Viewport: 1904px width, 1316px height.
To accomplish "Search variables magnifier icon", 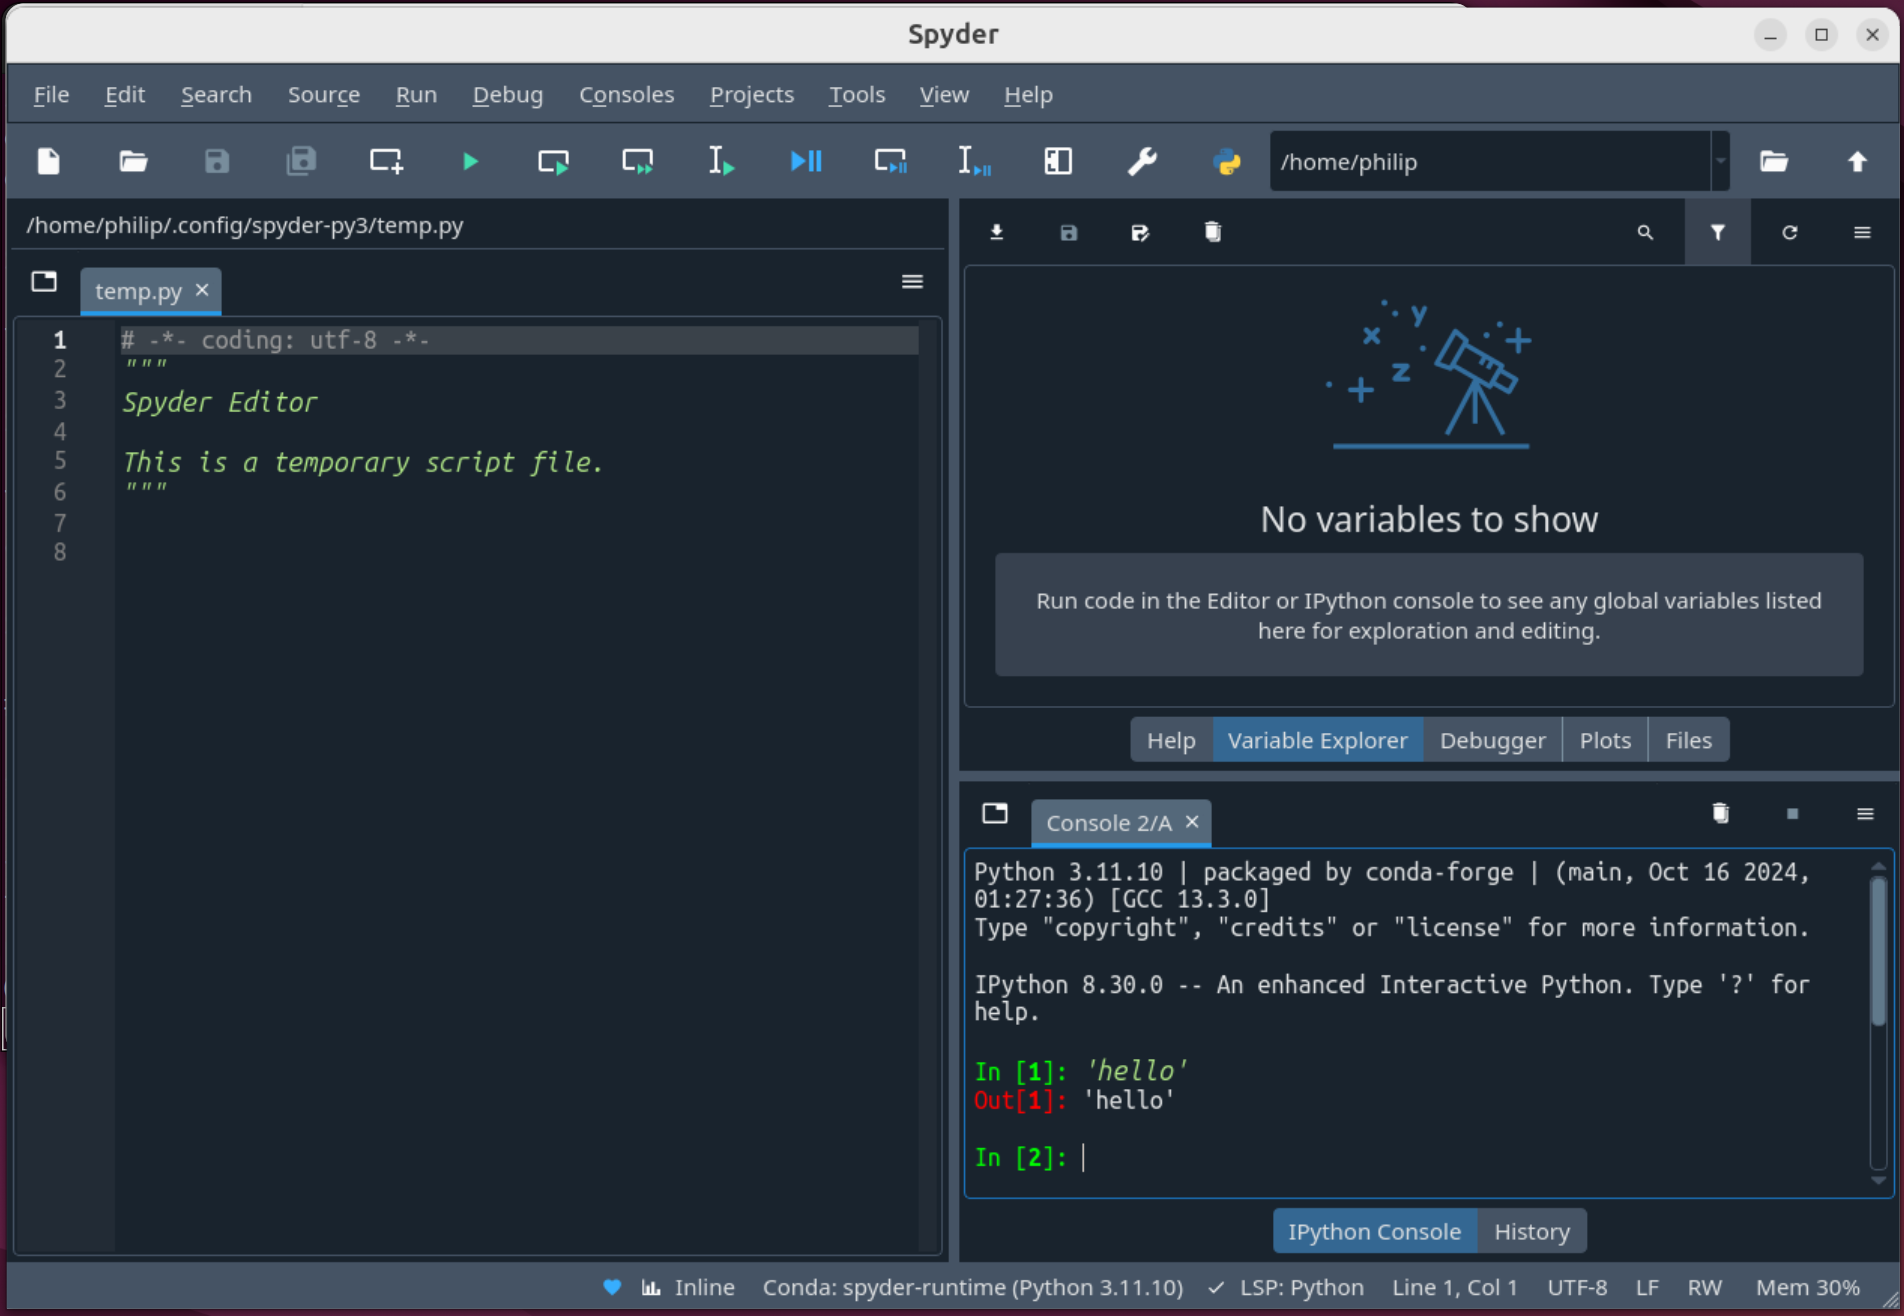I will pyautogui.click(x=1645, y=232).
